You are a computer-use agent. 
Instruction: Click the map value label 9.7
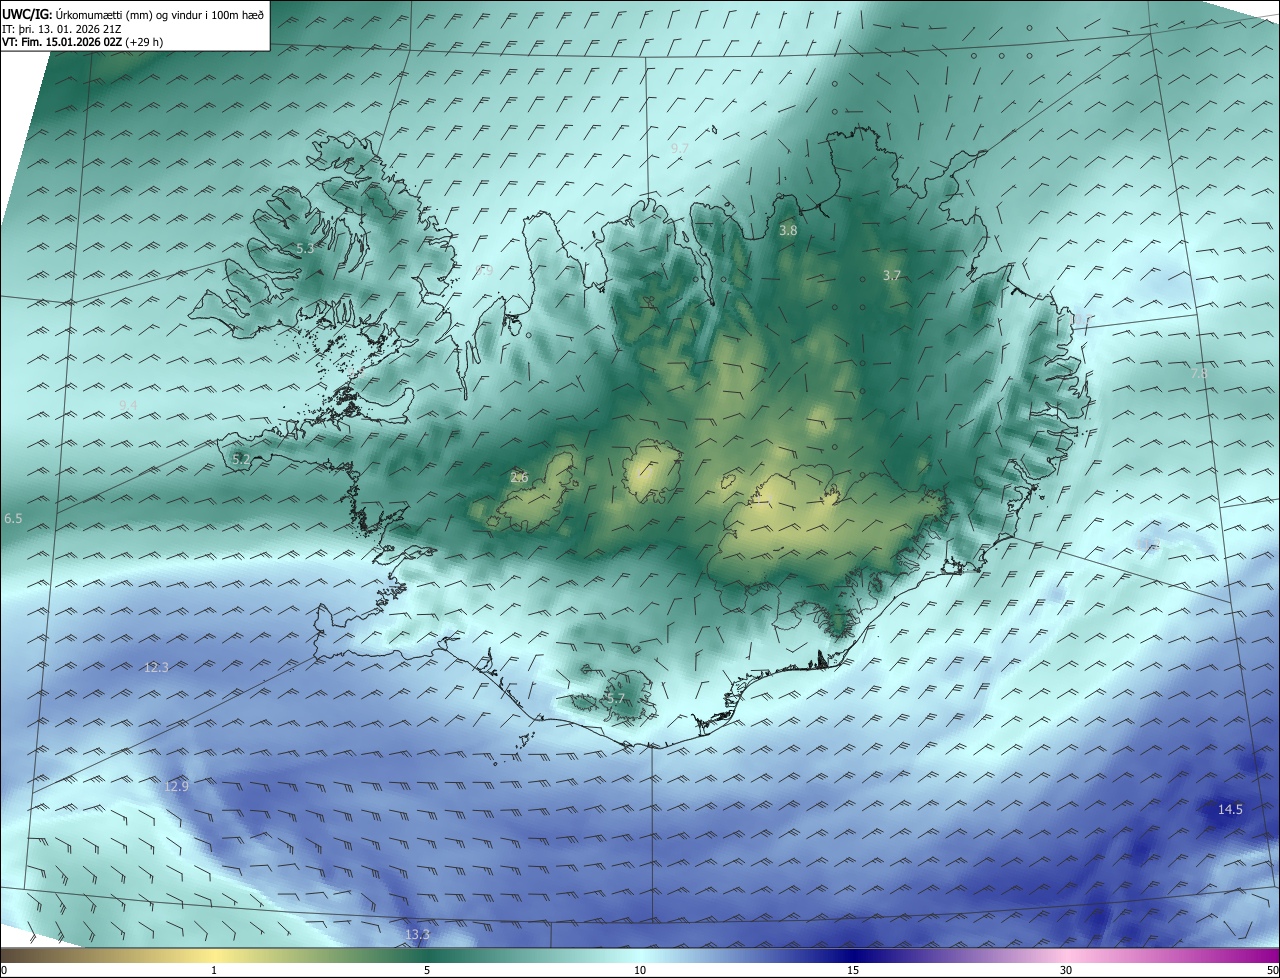click(x=680, y=148)
